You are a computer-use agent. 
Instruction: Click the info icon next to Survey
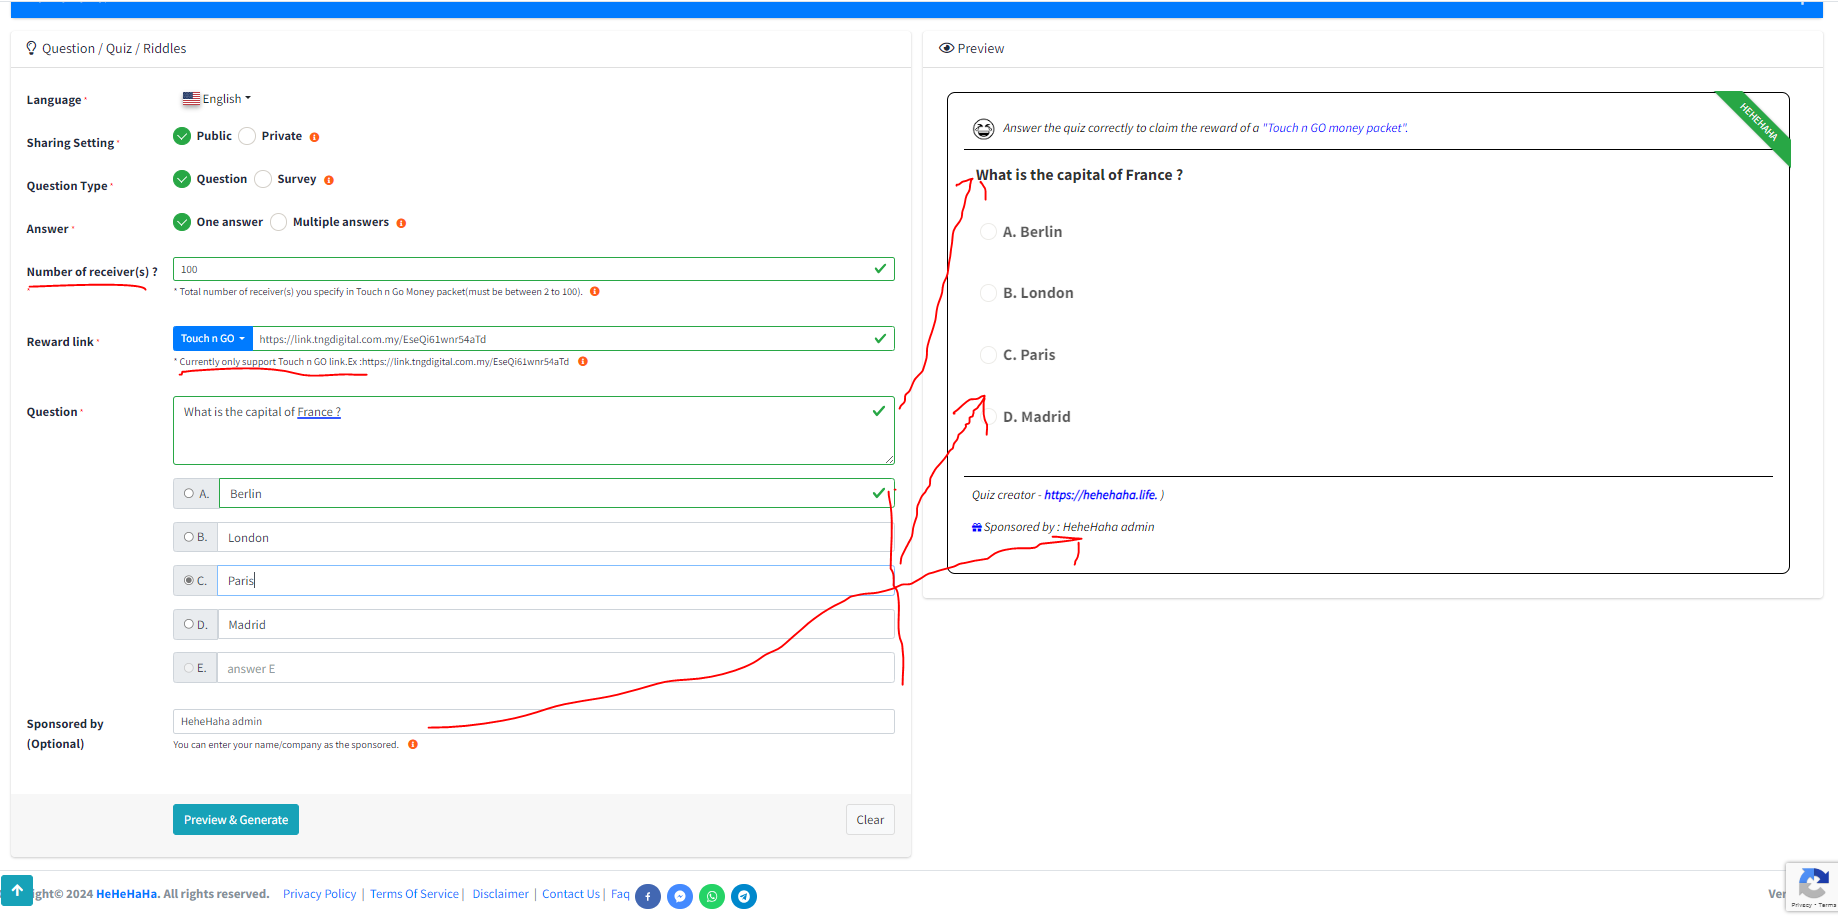click(329, 180)
